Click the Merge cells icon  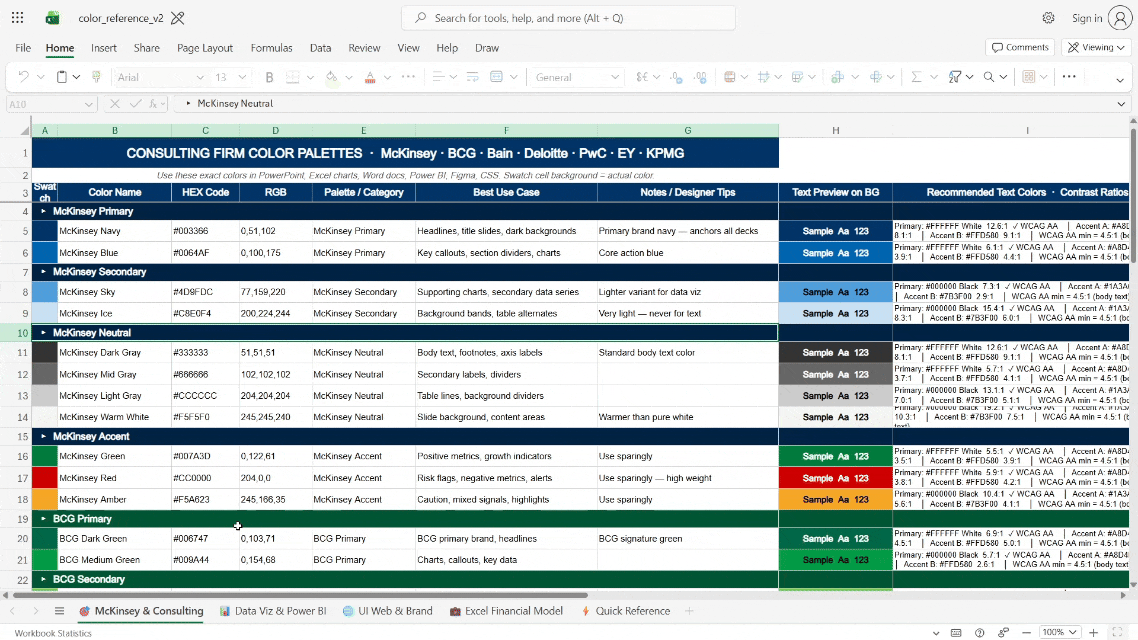[x=496, y=77]
